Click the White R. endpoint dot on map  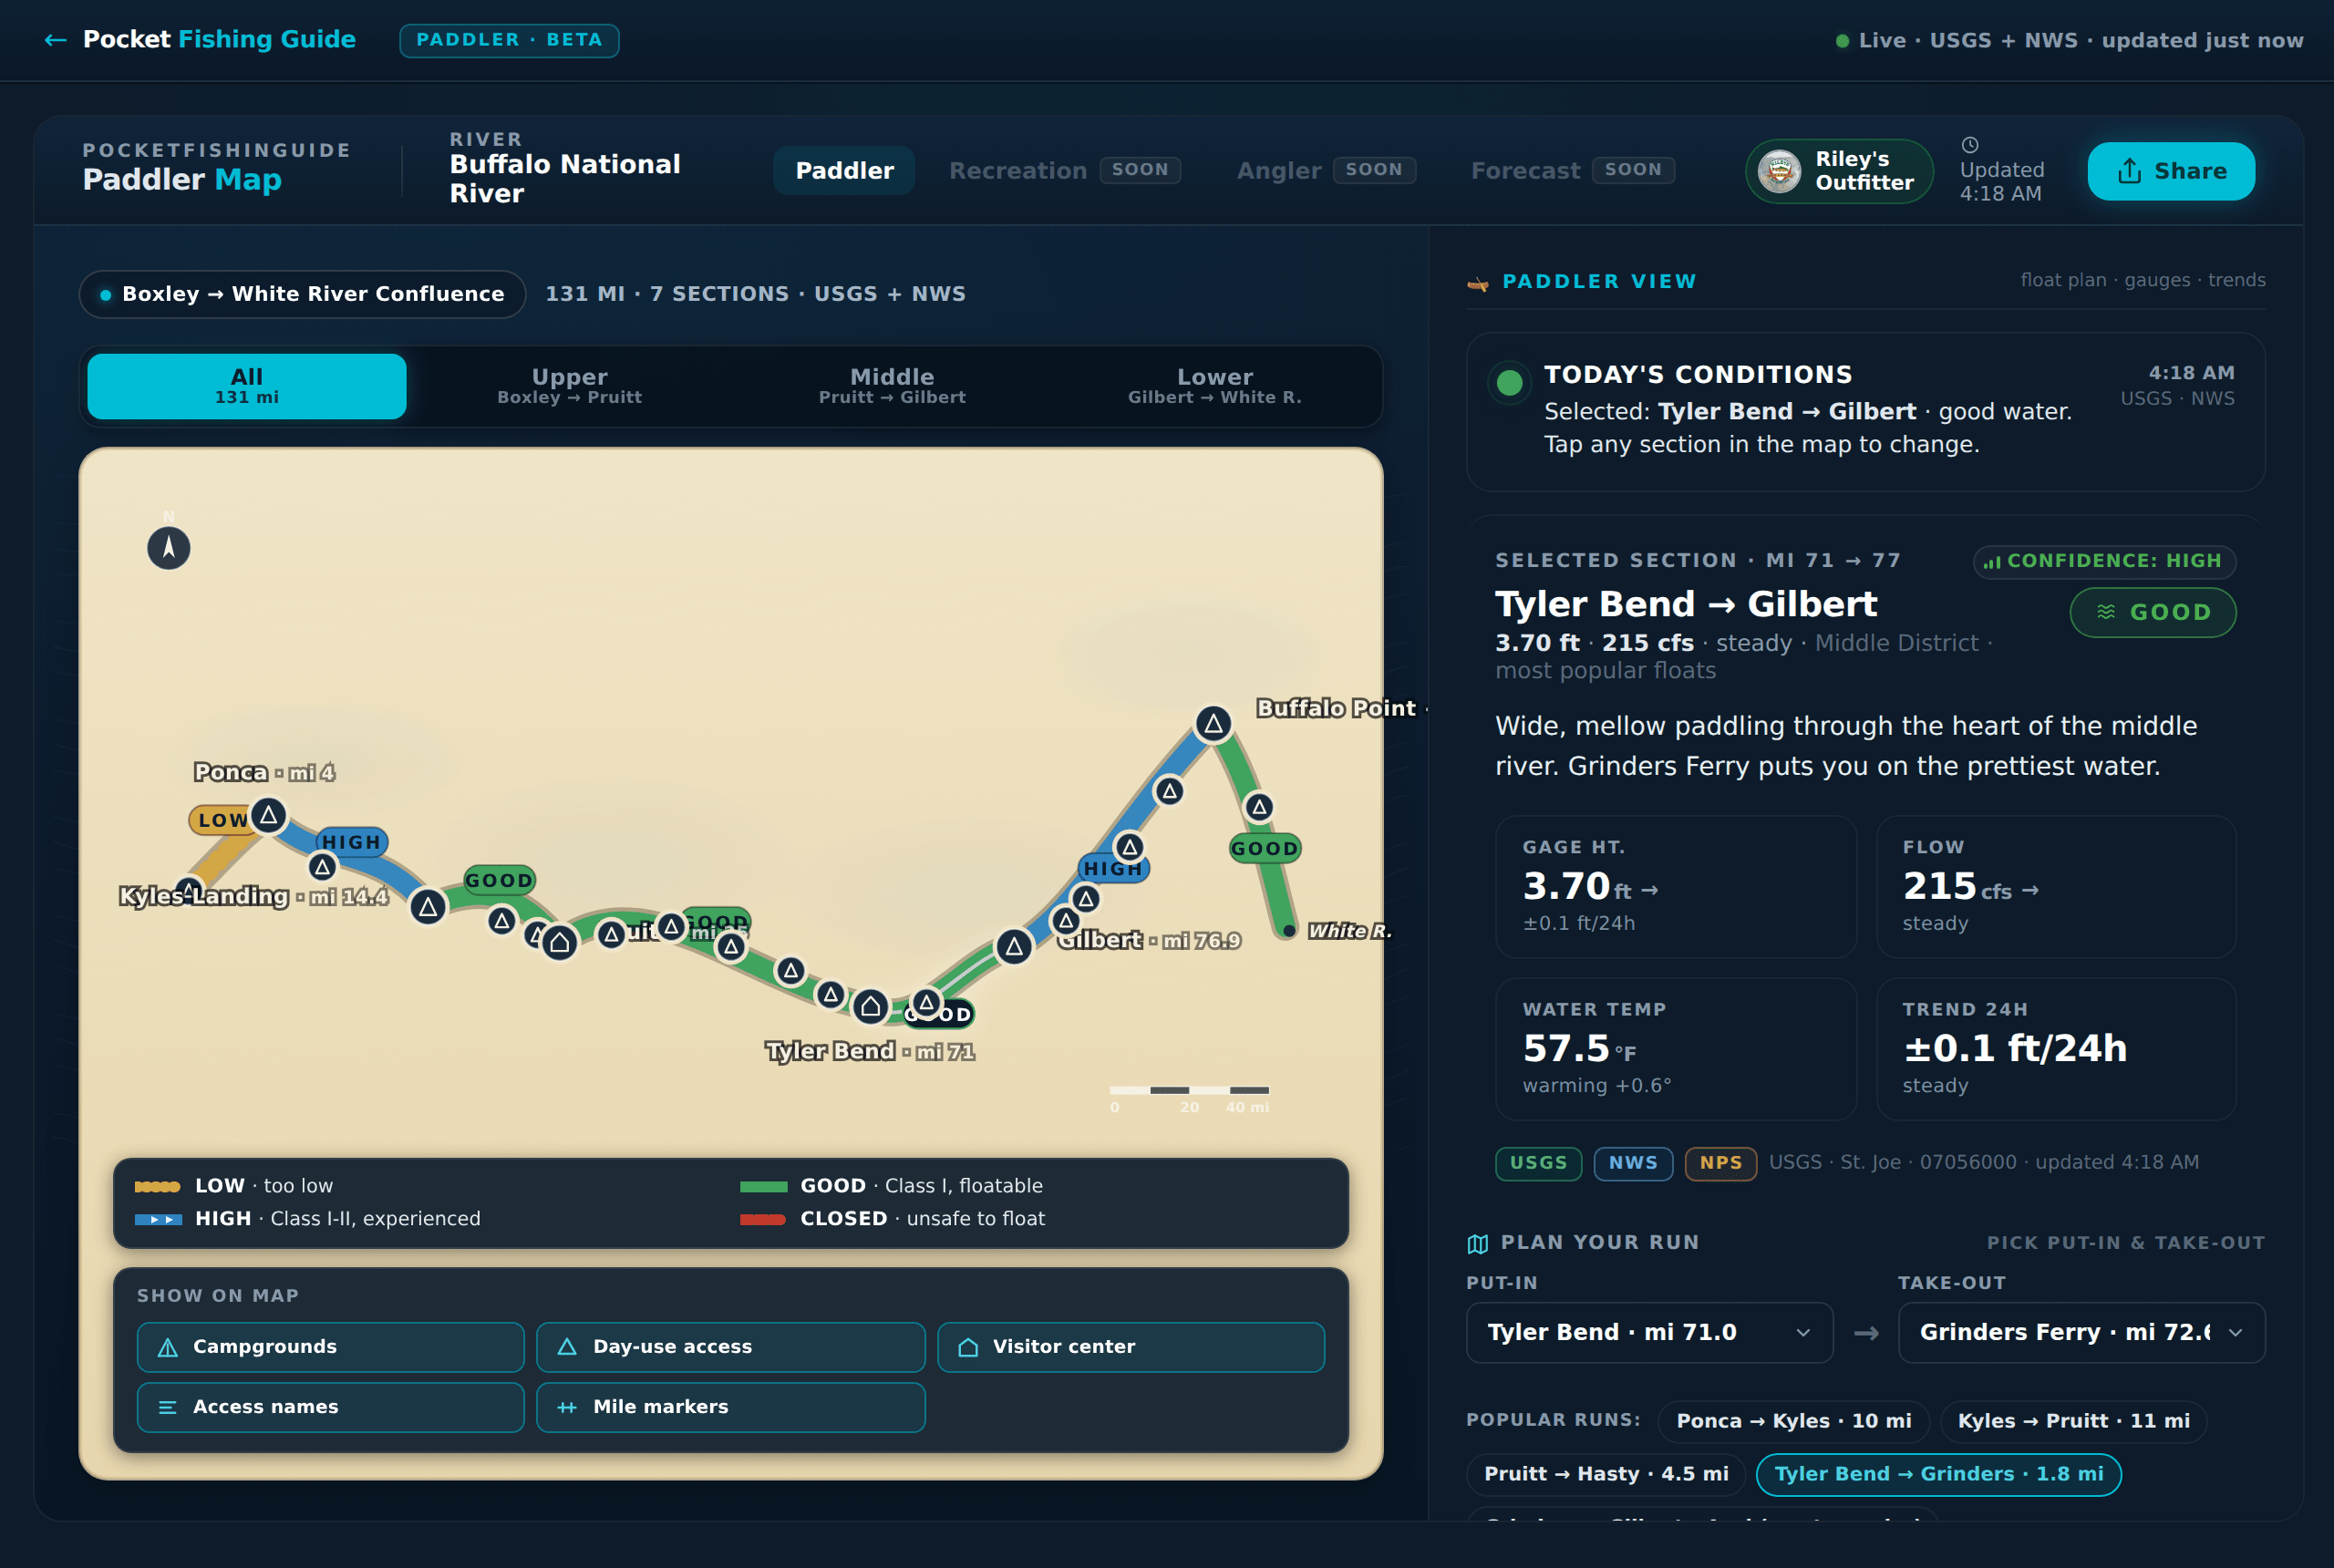(1289, 931)
